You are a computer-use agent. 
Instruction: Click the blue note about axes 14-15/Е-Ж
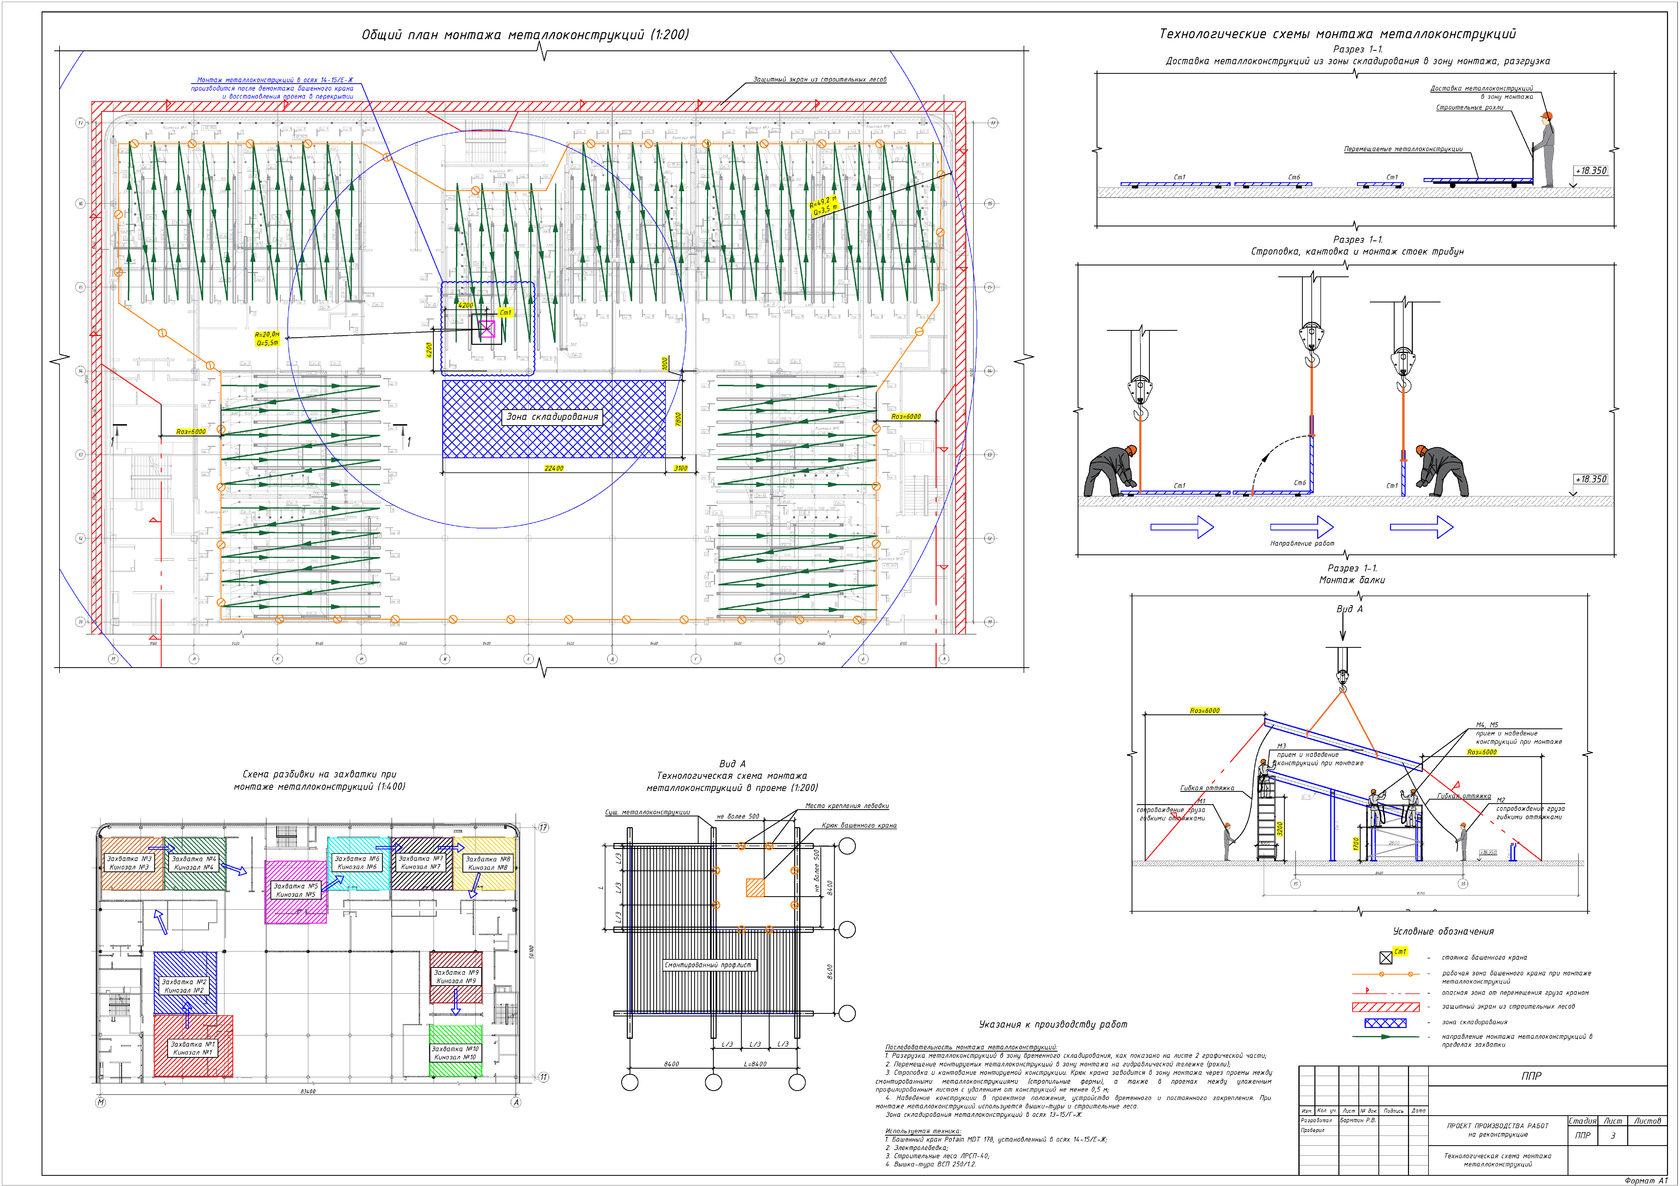click(x=274, y=88)
